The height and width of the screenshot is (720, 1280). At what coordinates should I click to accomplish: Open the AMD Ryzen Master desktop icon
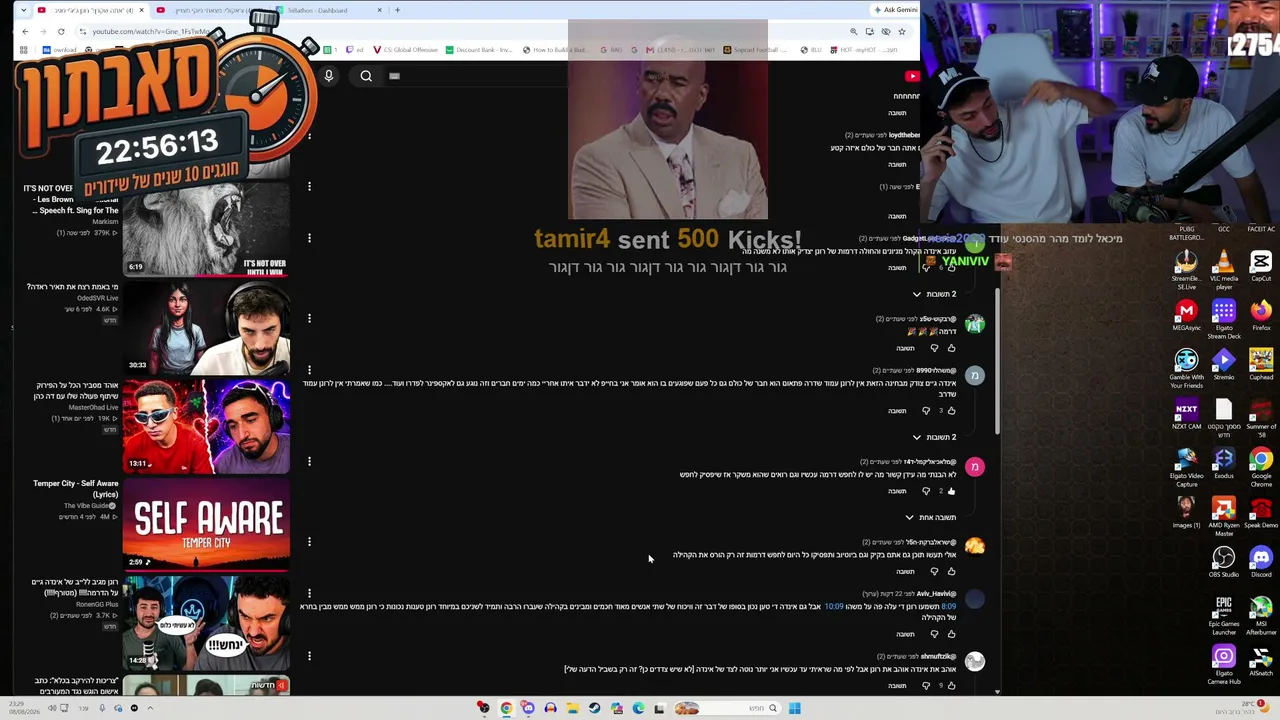pos(1223,517)
